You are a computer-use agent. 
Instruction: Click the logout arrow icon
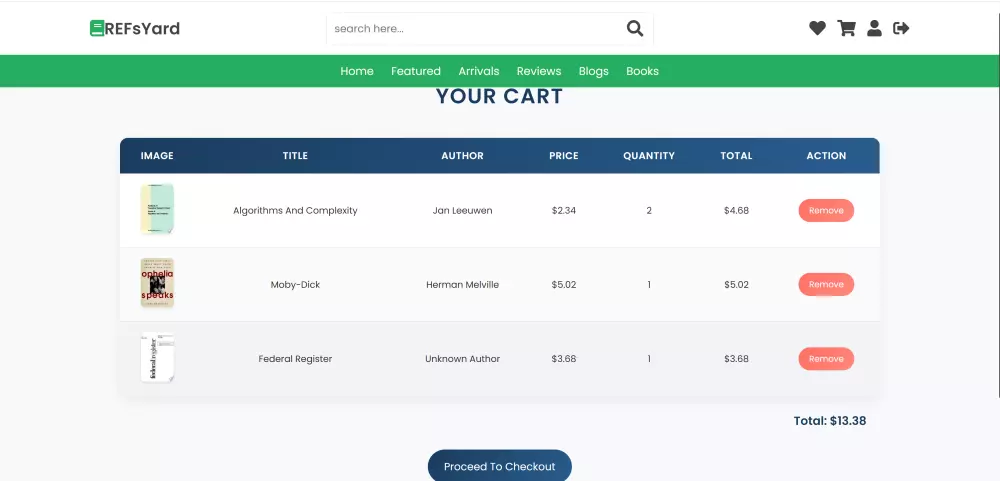click(901, 28)
